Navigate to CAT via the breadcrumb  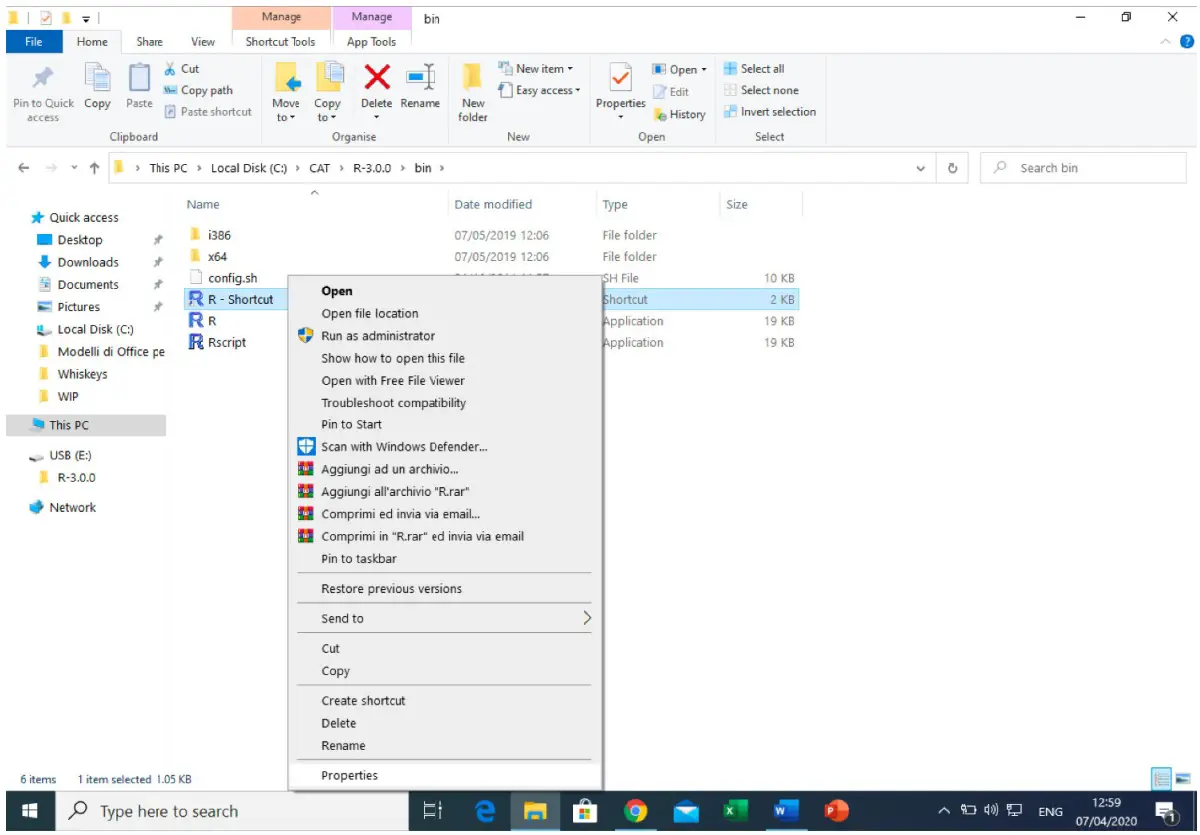tap(319, 167)
